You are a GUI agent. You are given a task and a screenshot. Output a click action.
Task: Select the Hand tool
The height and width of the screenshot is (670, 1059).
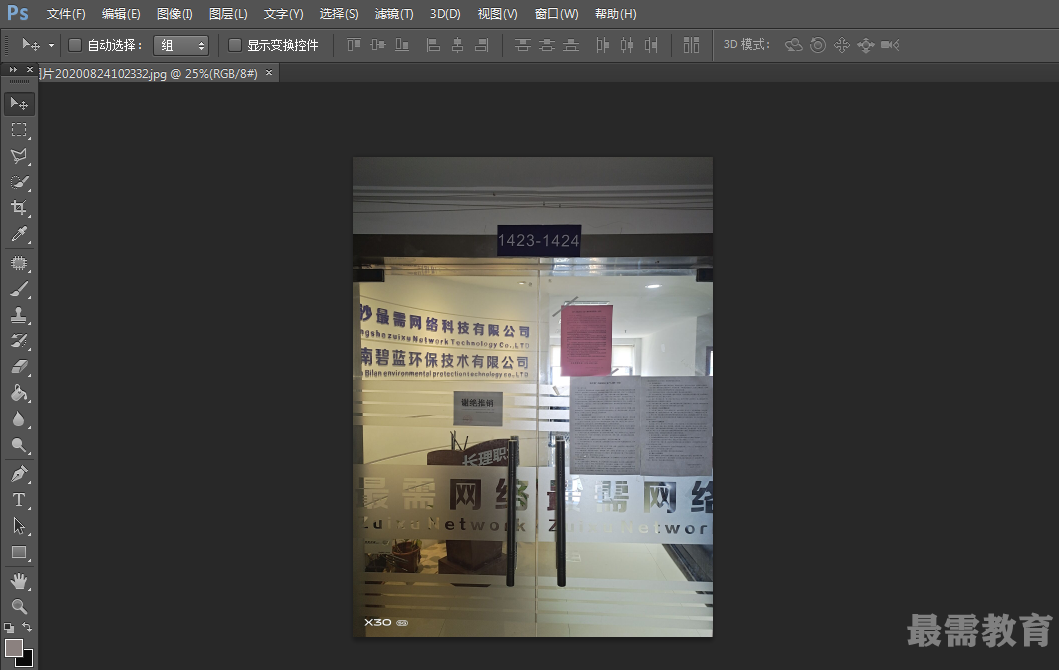click(19, 581)
